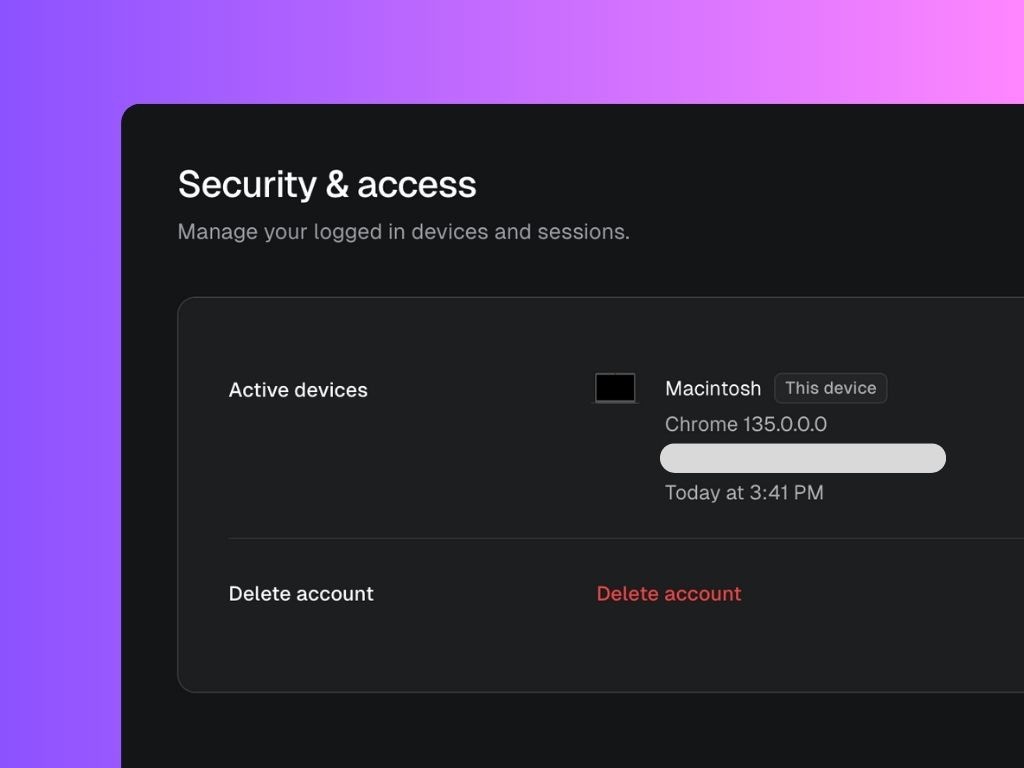Select the "This device" indicator tag
This screenshot has height=768, width=1024.
click(x=830, y=388)
